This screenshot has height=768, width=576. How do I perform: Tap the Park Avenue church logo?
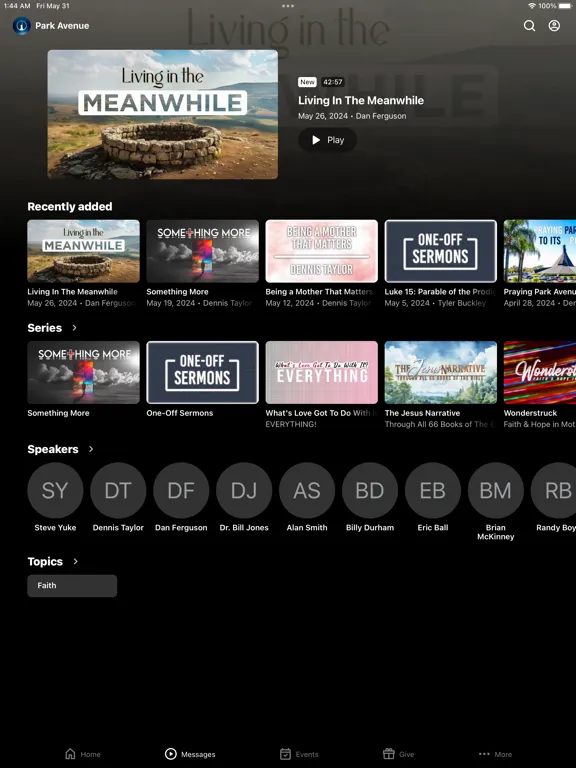tap(22, 25)
